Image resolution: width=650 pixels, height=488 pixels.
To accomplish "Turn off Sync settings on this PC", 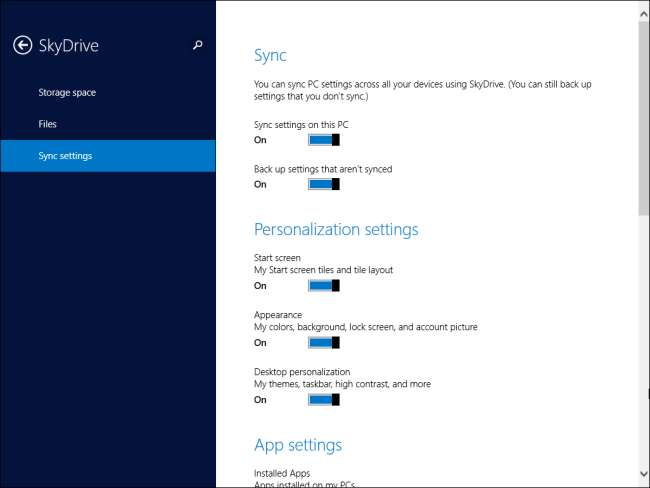I will pyautogui.click(x=324, y=140).
